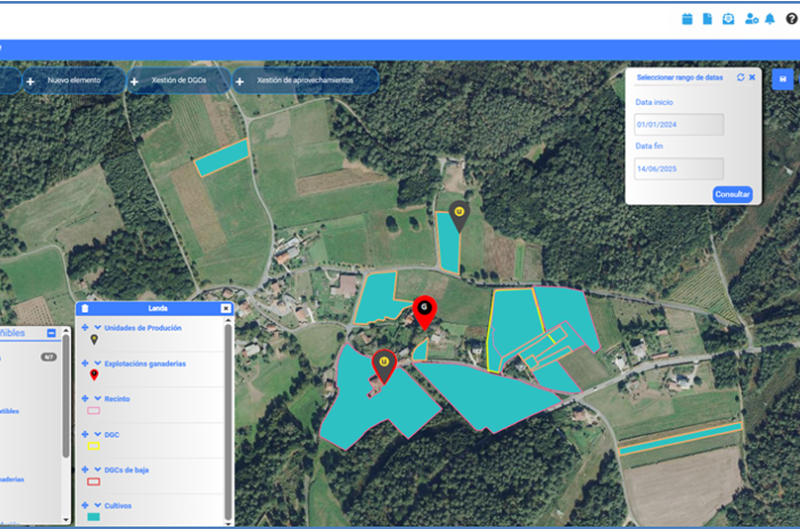This screenshot has height=530, width=800.
Task: Collapse Unidades de Produción legend entry
Action: pos(97,327)
